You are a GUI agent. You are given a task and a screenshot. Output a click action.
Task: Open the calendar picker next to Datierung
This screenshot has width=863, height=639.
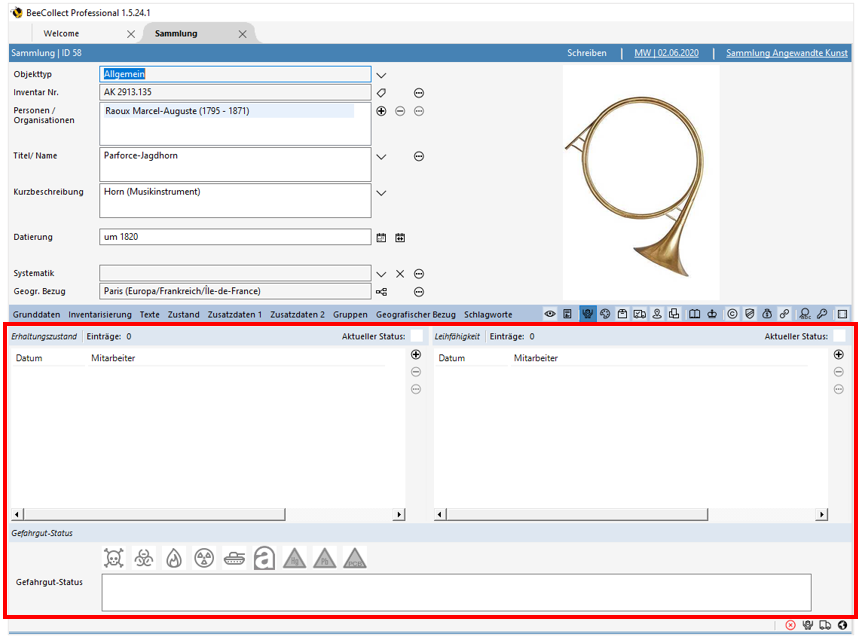tap(381, 238)
